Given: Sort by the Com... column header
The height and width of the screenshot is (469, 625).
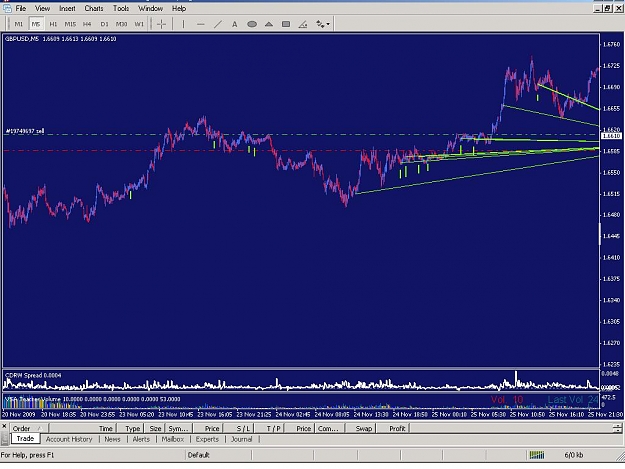Looking at the screenshot, I should pos(328,429).
